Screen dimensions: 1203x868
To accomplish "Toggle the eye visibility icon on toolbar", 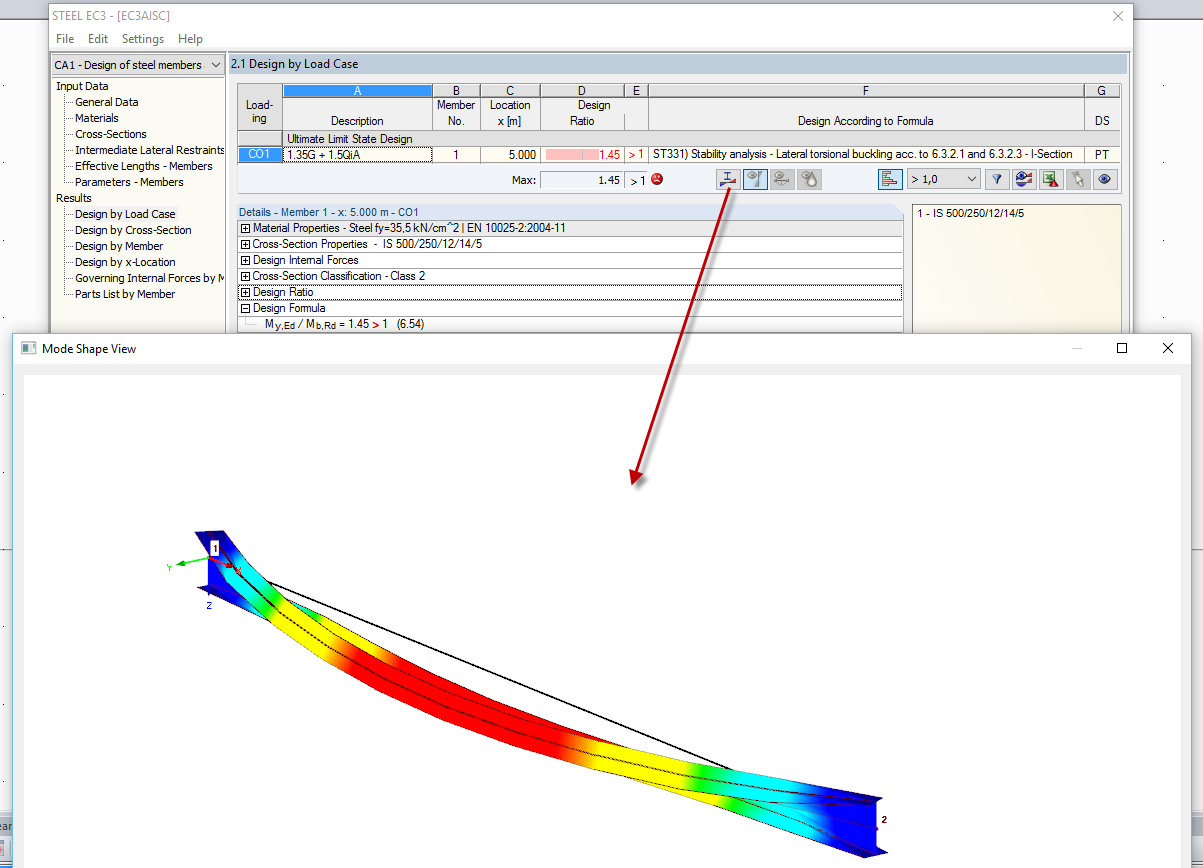I will pos(1104,178).
